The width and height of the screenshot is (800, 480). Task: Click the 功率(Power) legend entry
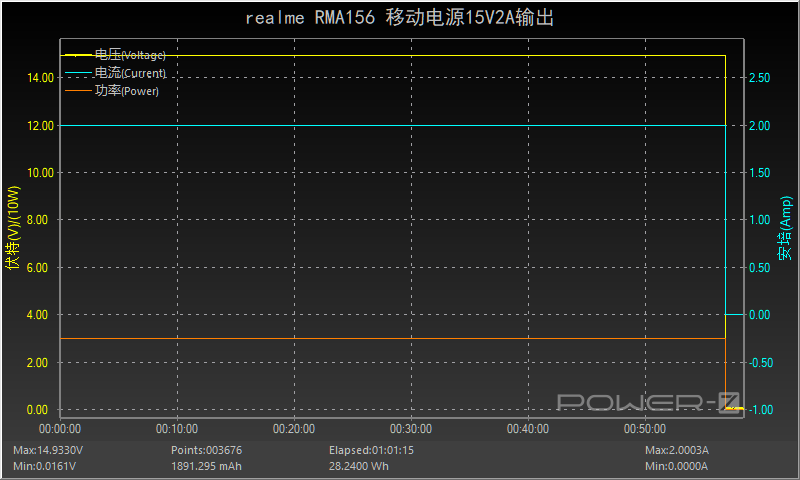127,91
